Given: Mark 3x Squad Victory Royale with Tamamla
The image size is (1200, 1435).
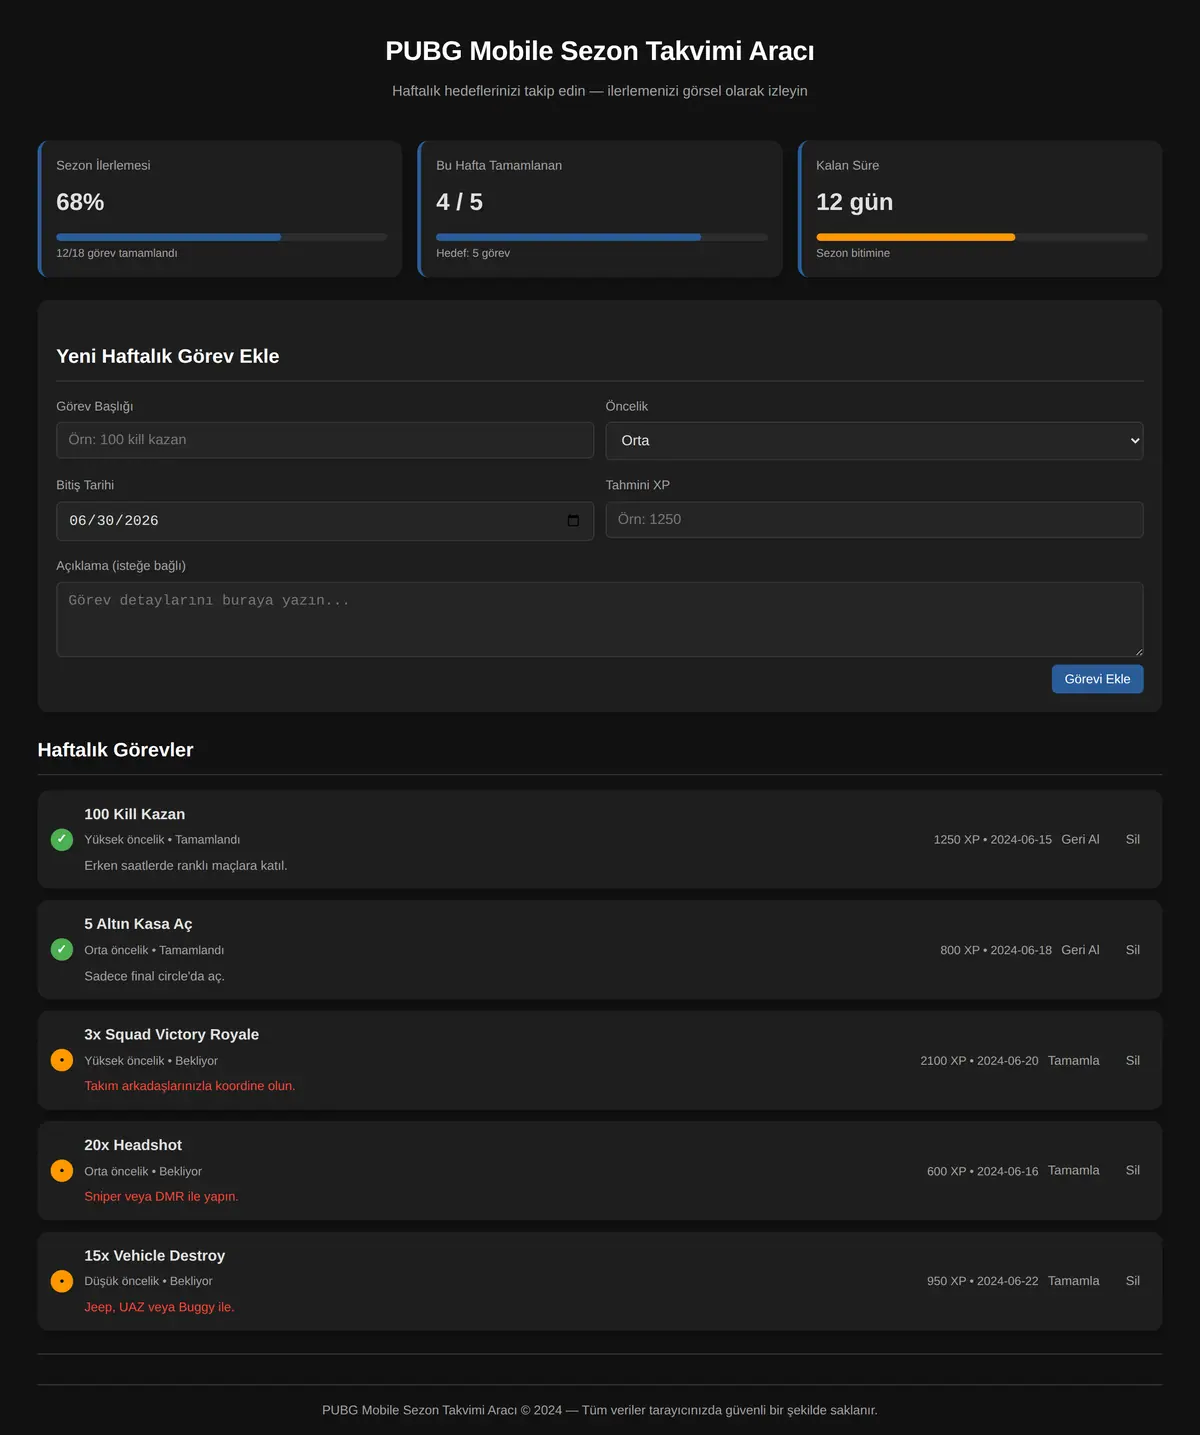Looking at the screenshot, I should pyautogui.click(x=1074, y=1060).
